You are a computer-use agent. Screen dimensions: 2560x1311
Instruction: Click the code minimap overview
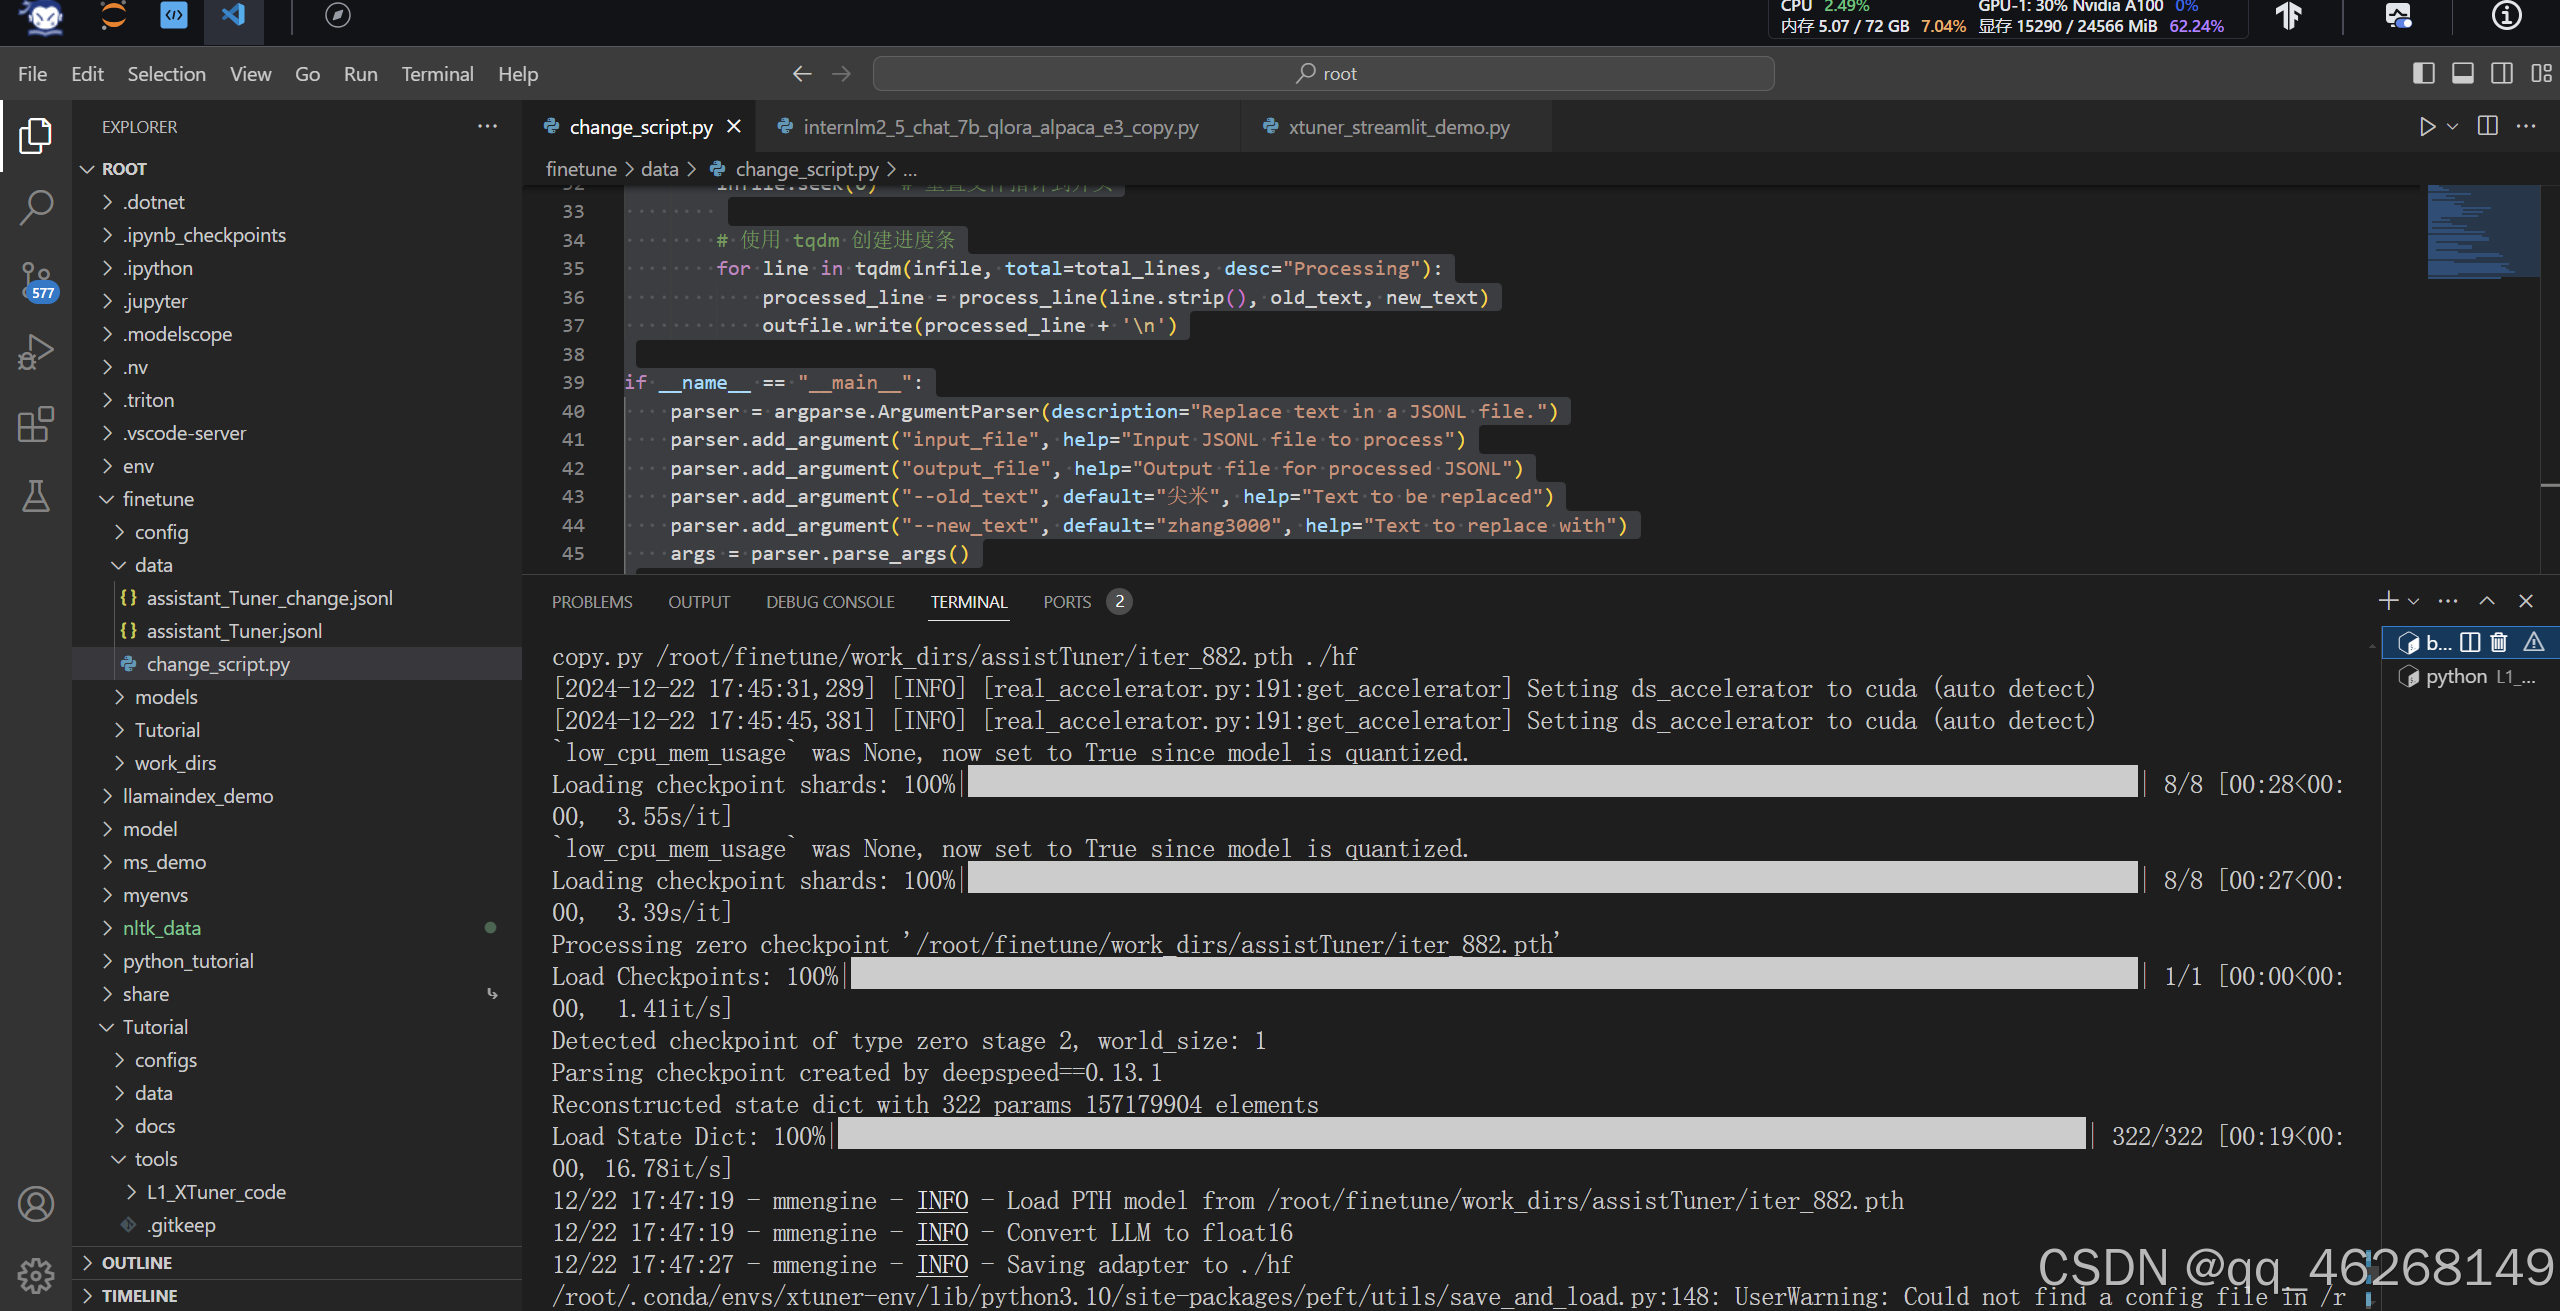pyautogui.click(x=2483, y=232)
